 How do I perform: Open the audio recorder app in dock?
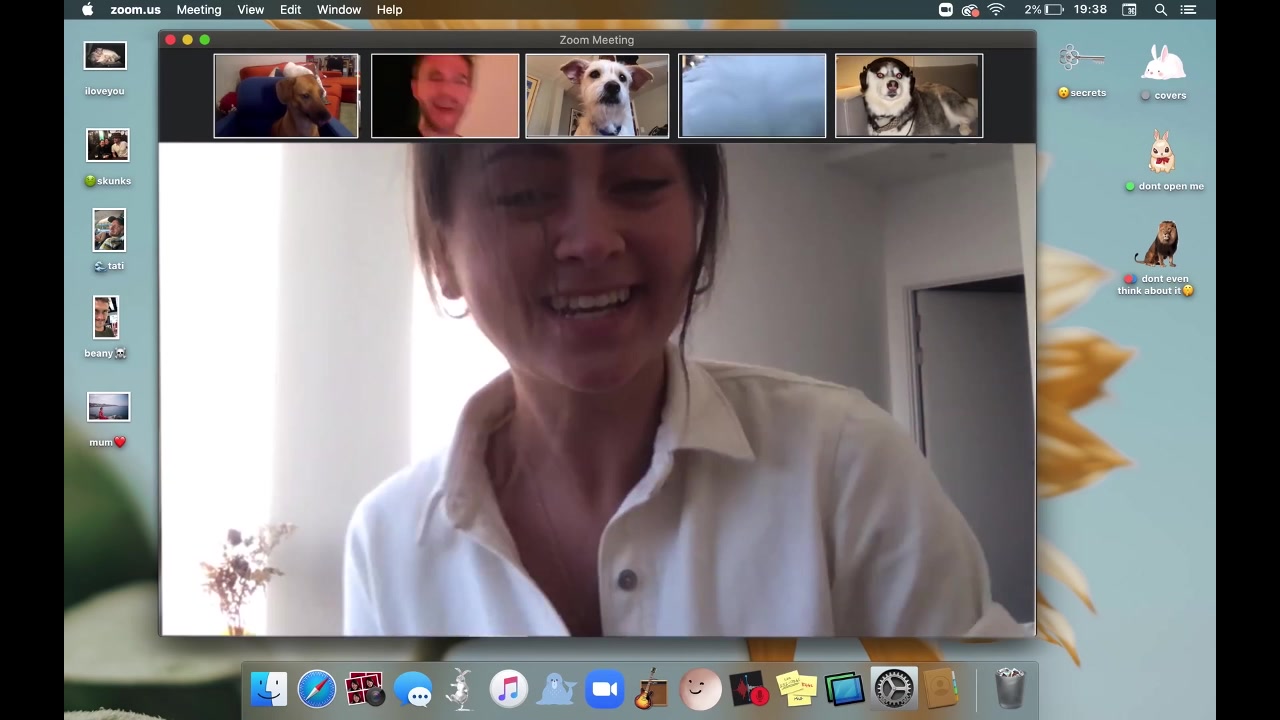(749, 689)
